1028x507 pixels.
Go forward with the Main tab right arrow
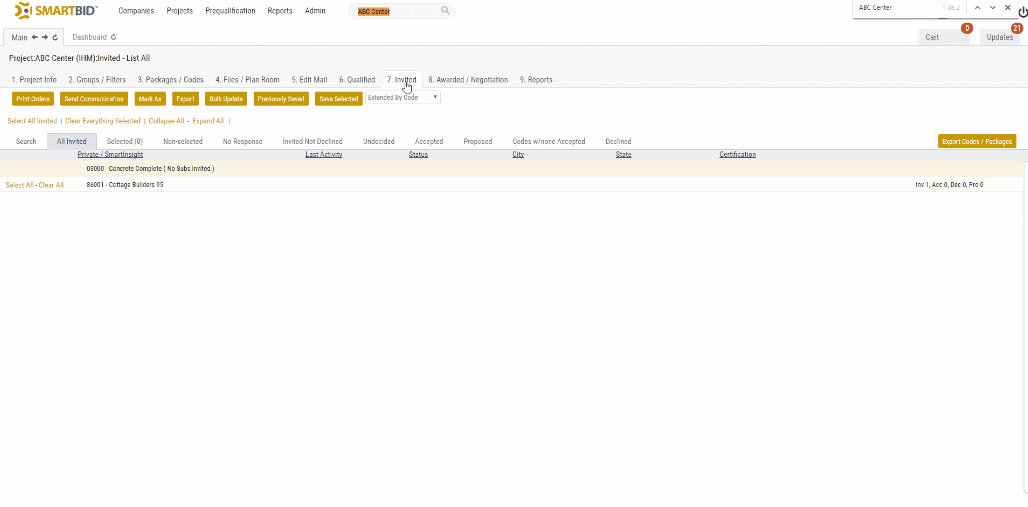pos(45,37)
